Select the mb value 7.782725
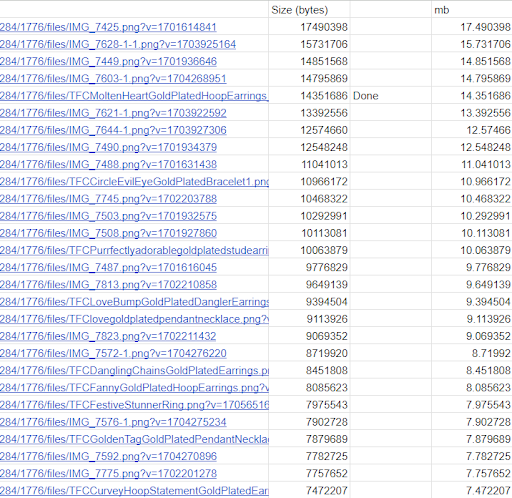Viewport: 512px width, 498px height. (472, 456)
